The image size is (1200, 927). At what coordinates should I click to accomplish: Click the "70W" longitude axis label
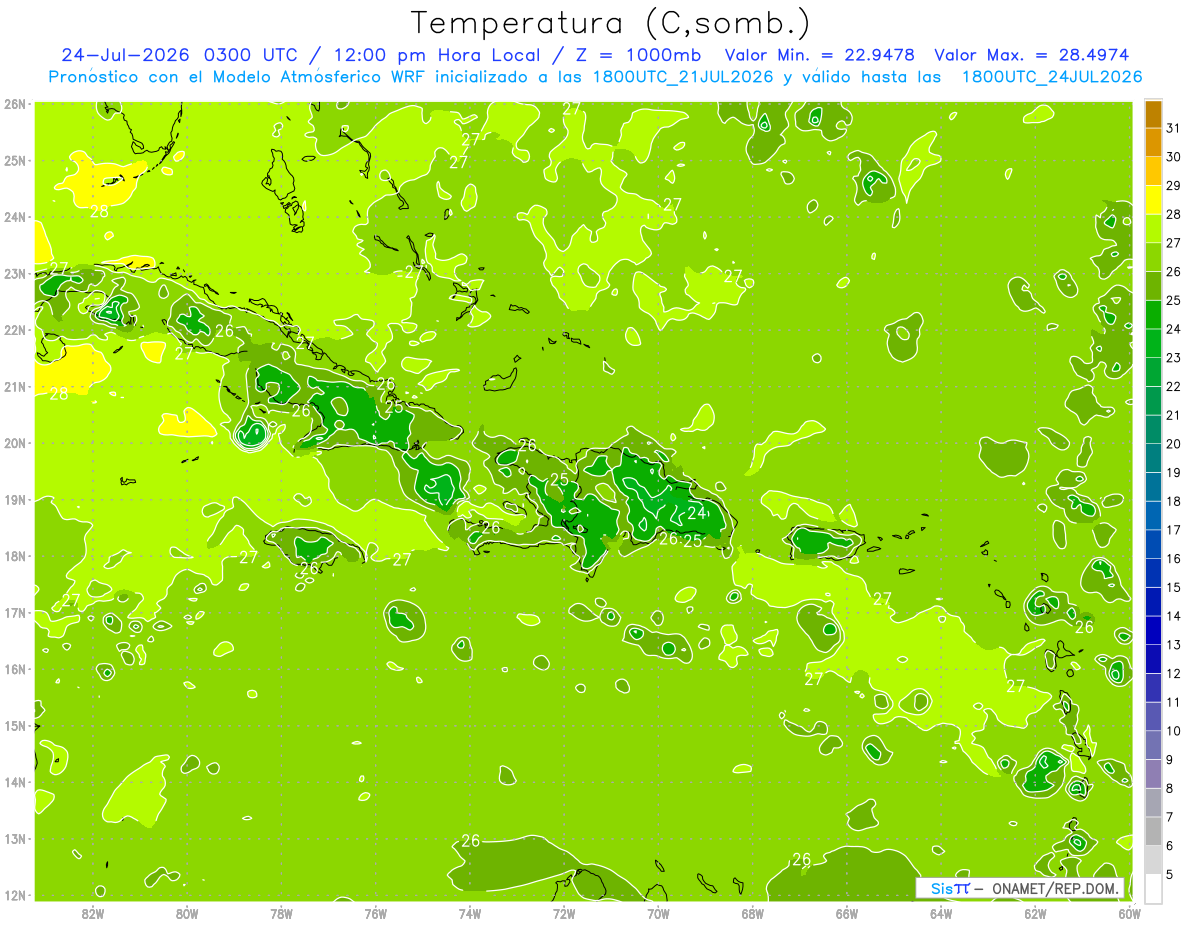(658, 913)
